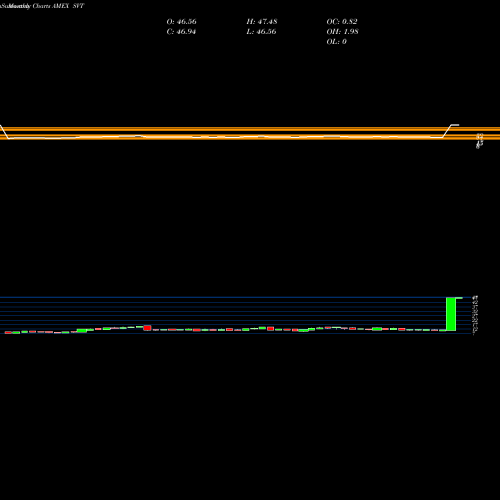500x500 pixels.
Task: Click the 'H: 47.48' high price value
Action: pos(262,22)
